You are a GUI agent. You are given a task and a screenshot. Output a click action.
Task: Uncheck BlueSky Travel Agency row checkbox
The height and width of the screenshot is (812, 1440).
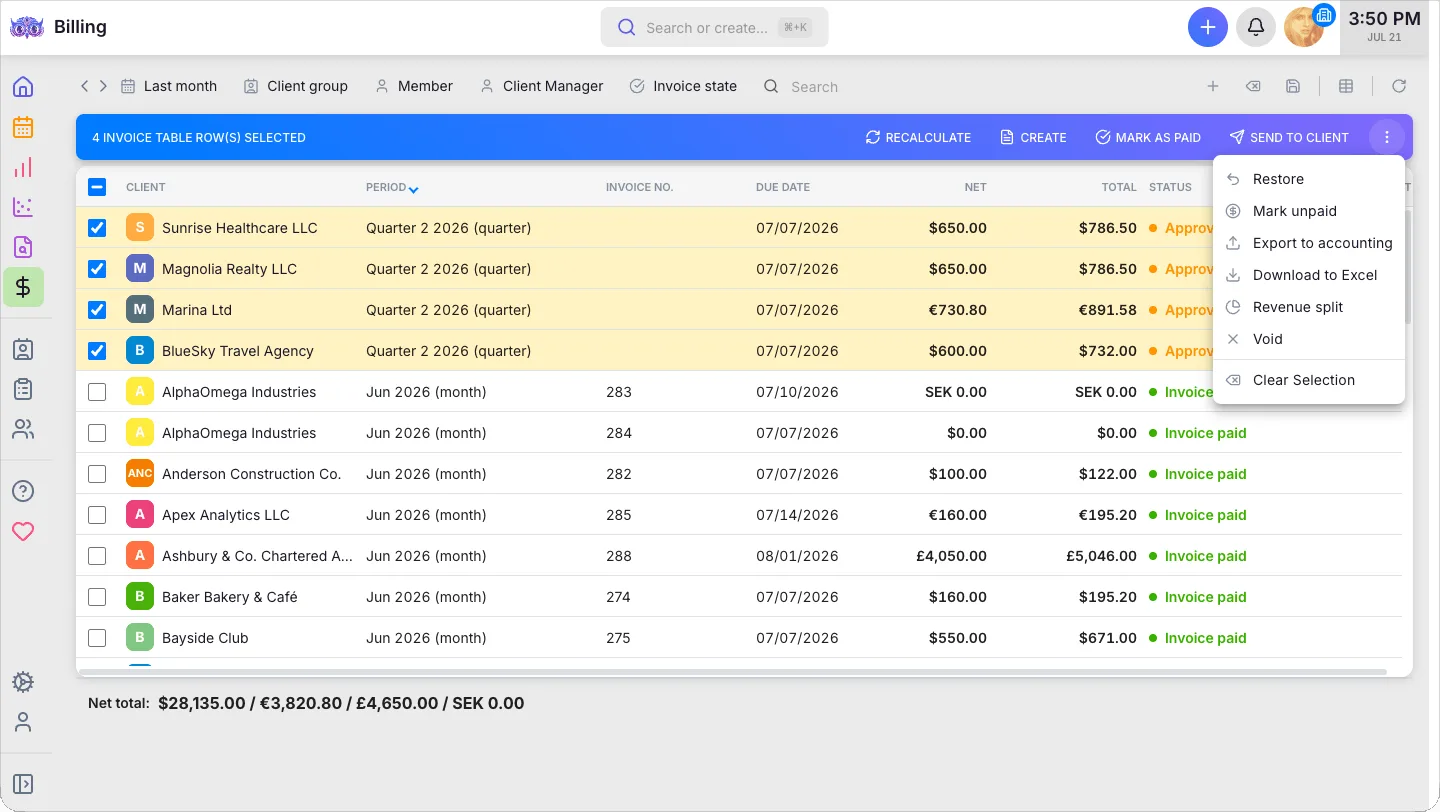point(97,351)
